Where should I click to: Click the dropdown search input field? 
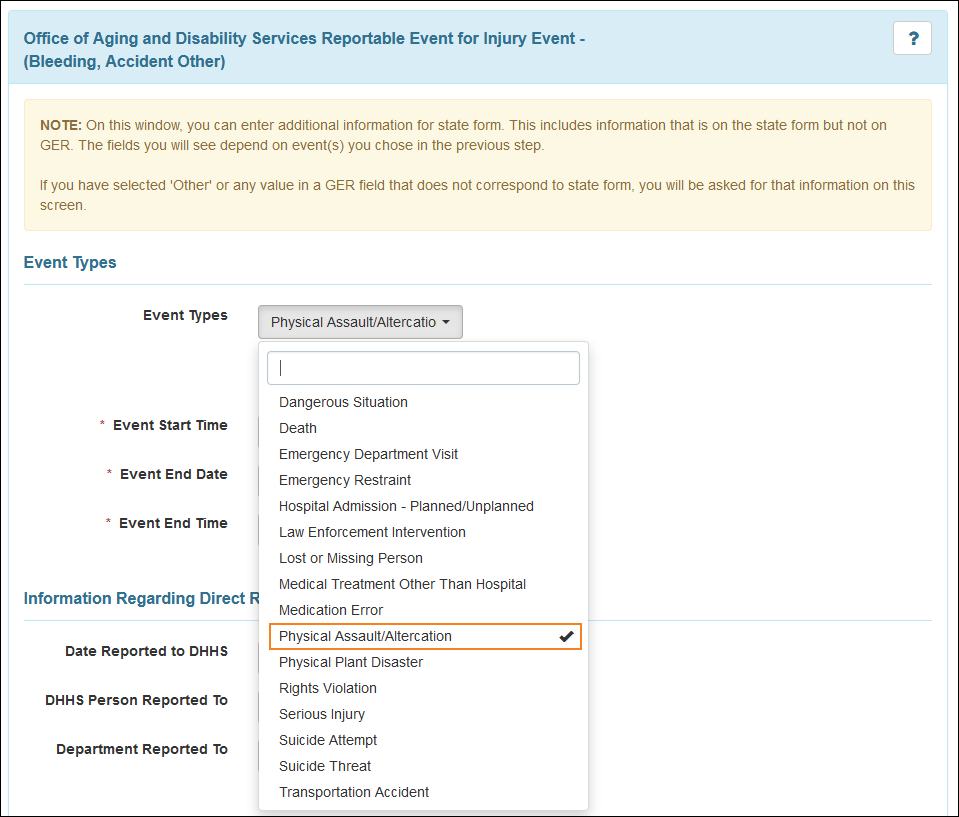click(423, 368)
